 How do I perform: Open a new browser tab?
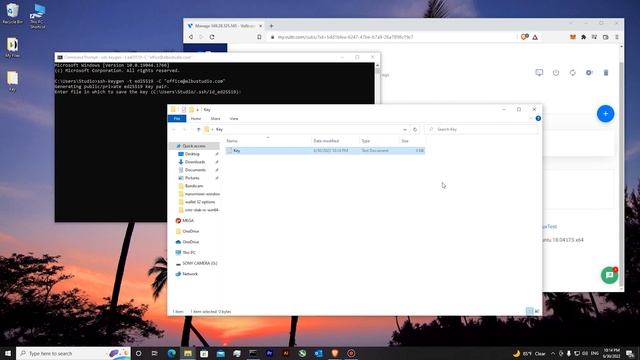[x=271, y=26]
